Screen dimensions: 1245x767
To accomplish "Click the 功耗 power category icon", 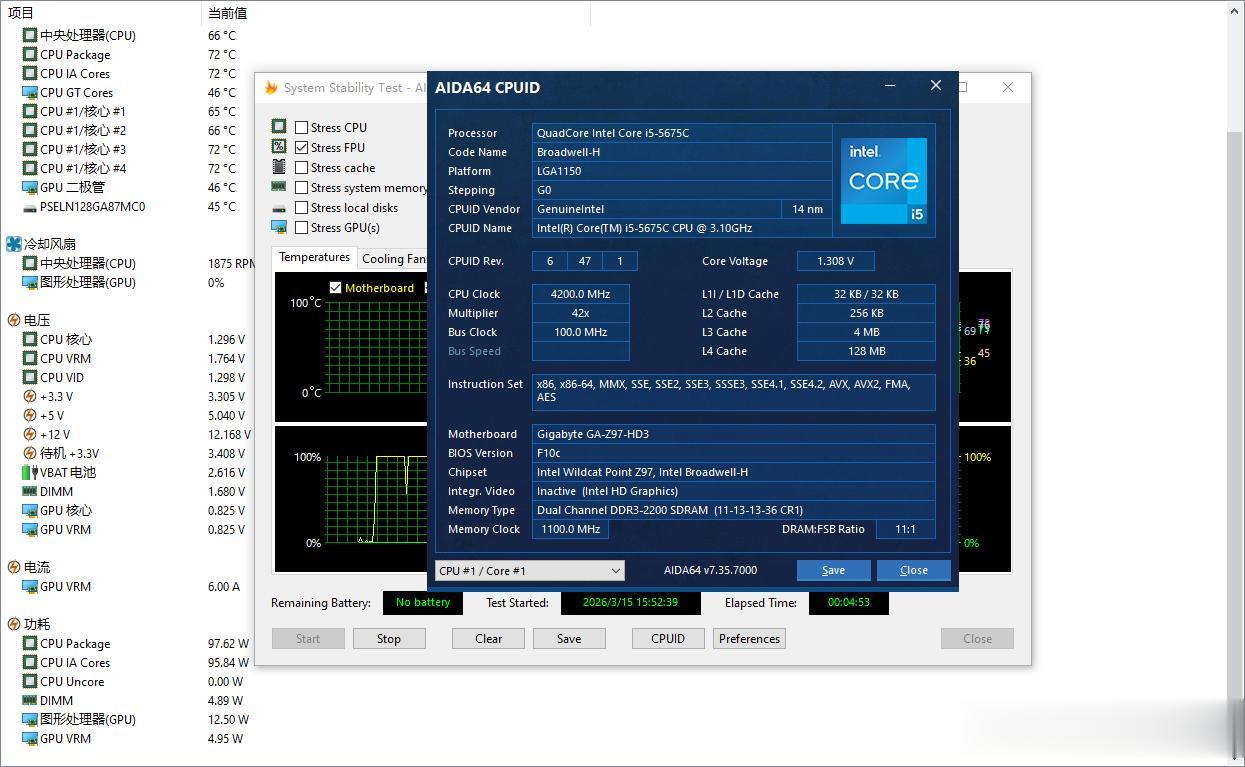I will click(14, 624).
